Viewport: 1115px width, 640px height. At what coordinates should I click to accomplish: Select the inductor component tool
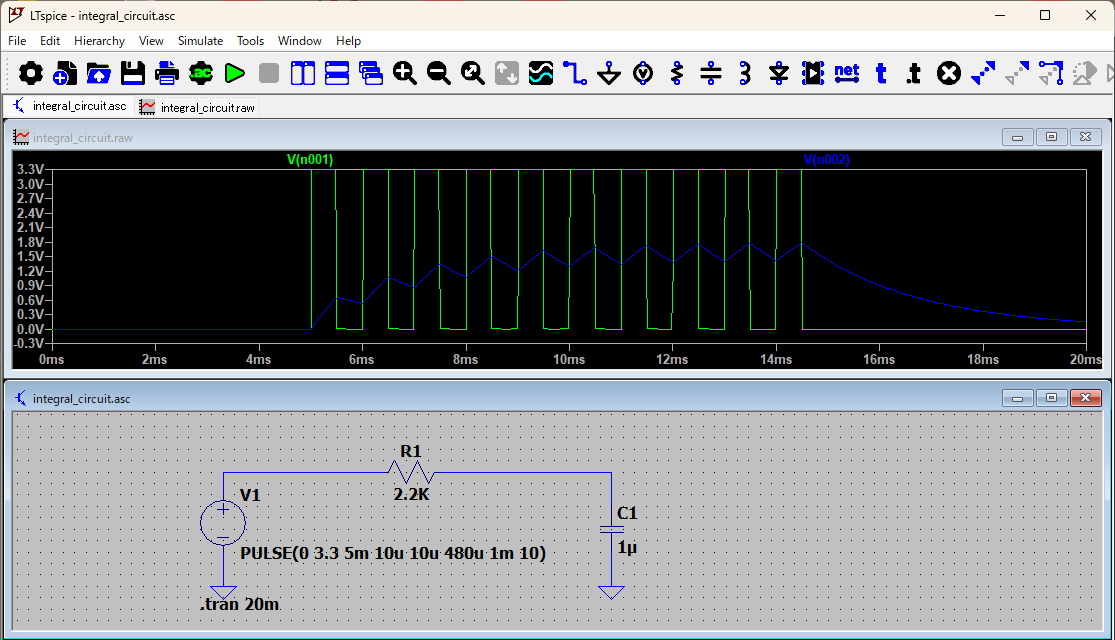745,73
